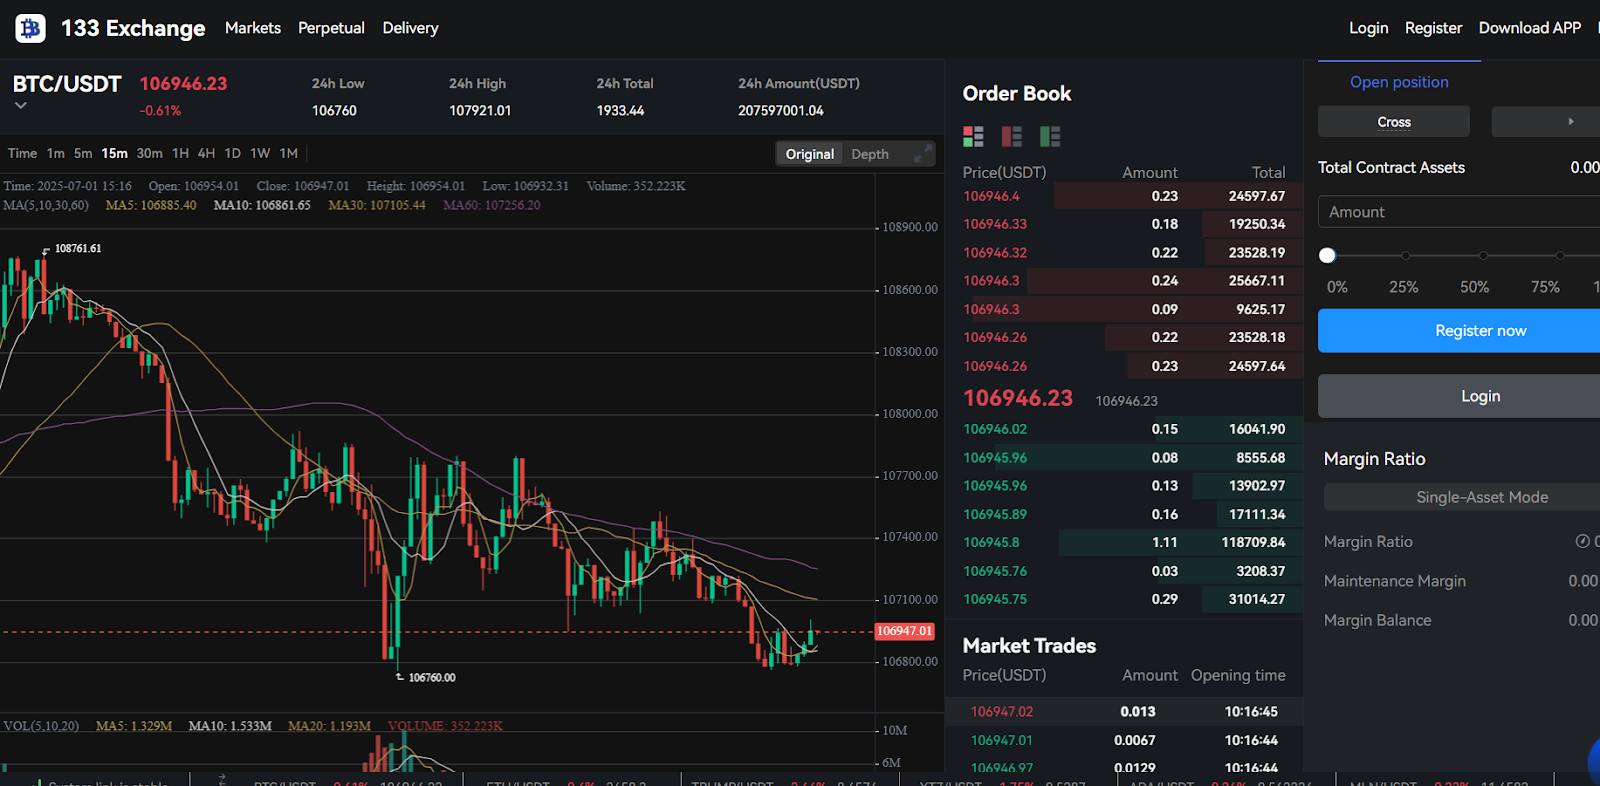1600x786 pixels.
Task: Click market trade row priced 106947.02
Action: point(1124,711)
